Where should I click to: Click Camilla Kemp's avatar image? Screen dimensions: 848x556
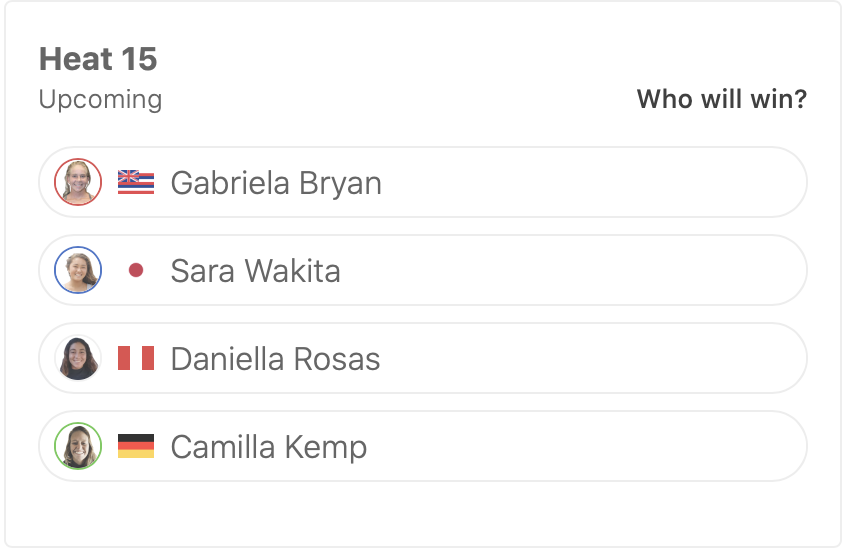tap(78, 446)
